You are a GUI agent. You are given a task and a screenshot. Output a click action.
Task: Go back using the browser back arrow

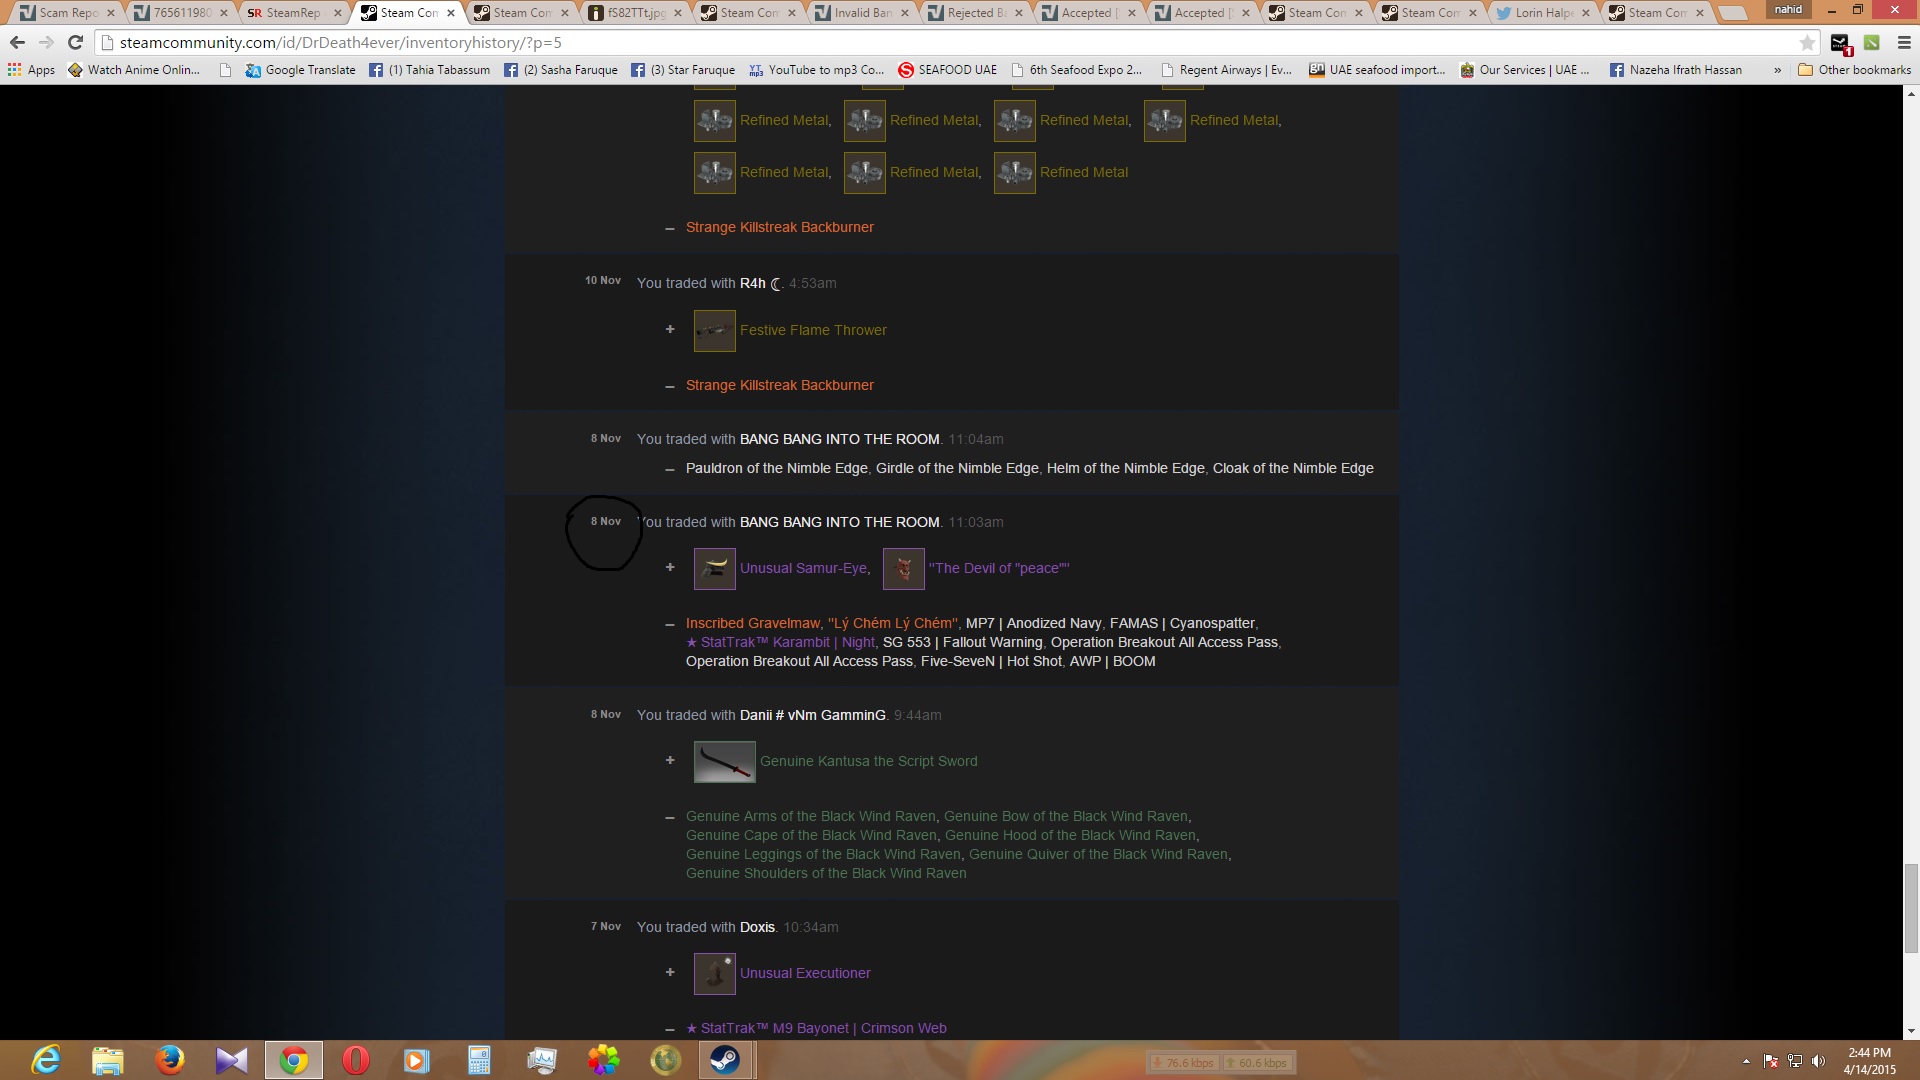(x=17, y=43)
